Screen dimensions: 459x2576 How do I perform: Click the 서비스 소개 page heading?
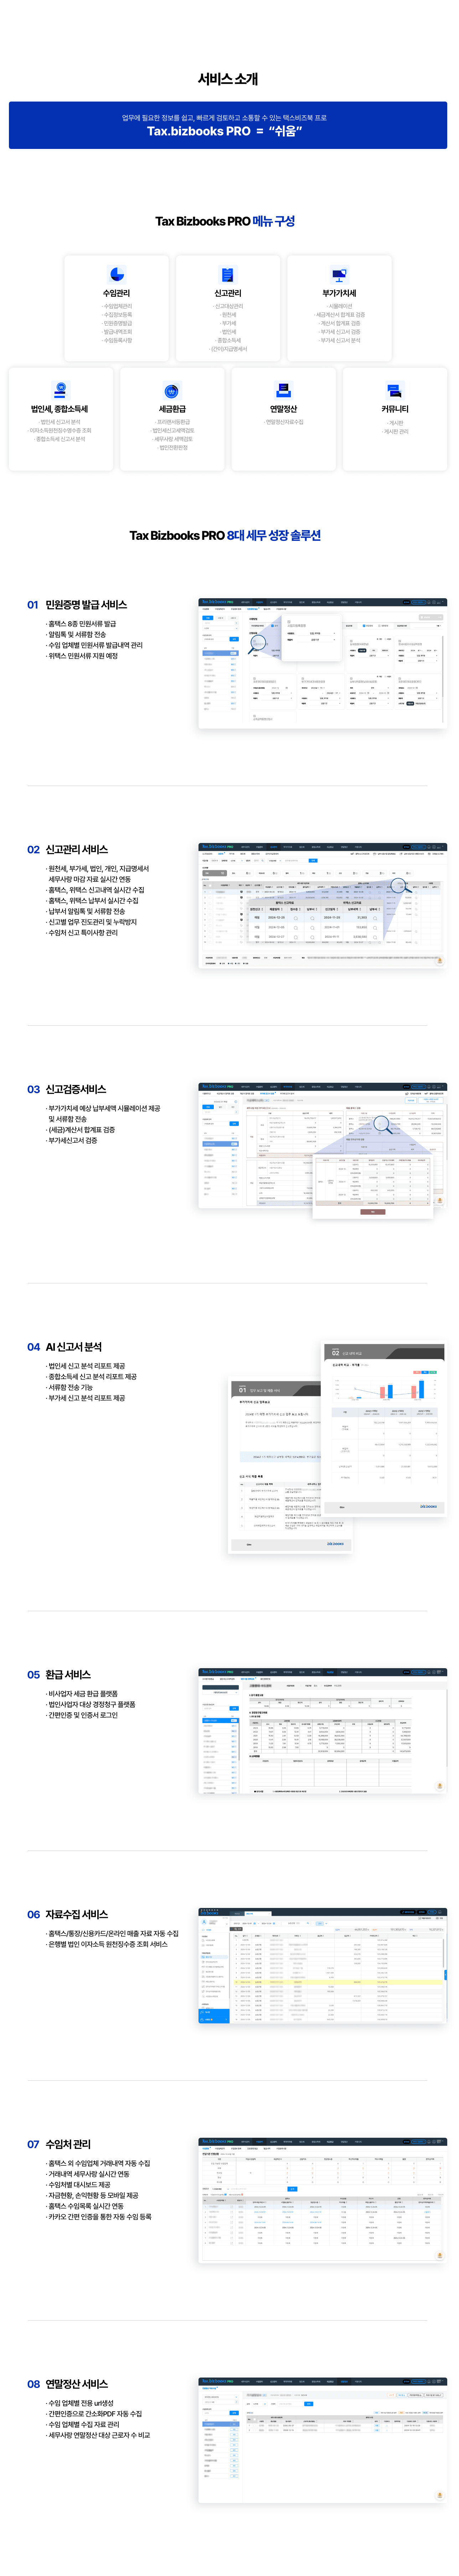[x=228, y=79]
